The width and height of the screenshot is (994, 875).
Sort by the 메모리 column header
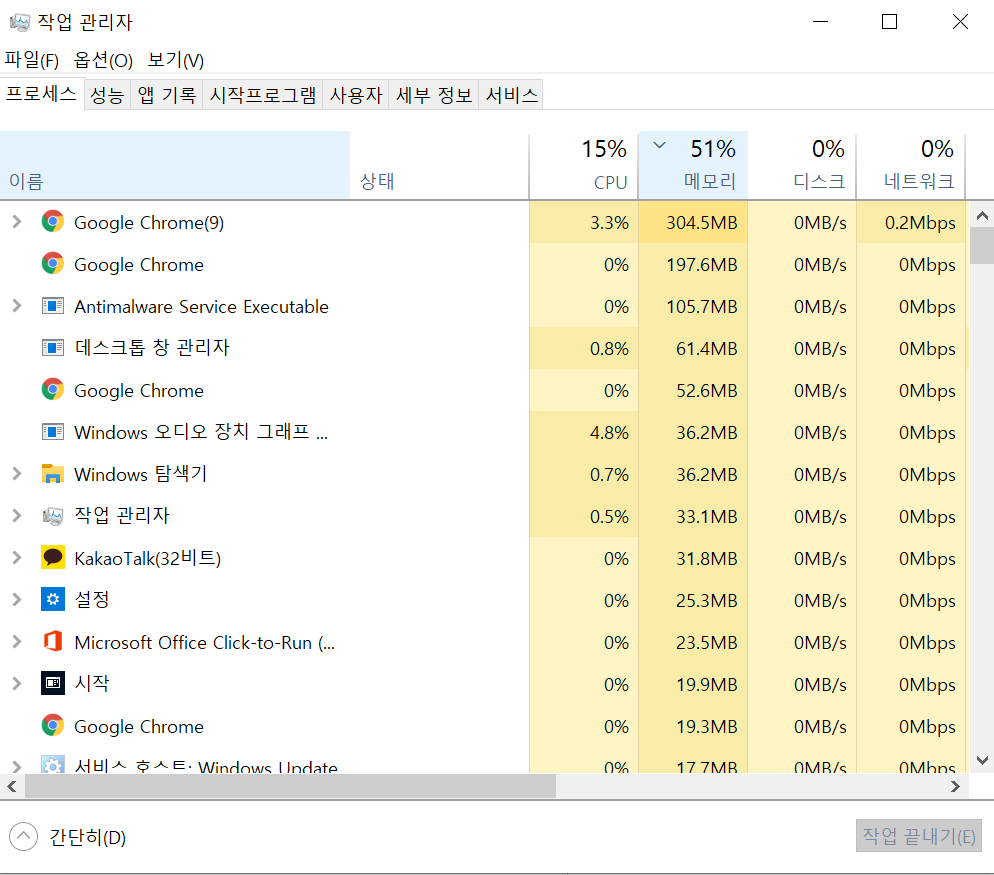[693, 165]
